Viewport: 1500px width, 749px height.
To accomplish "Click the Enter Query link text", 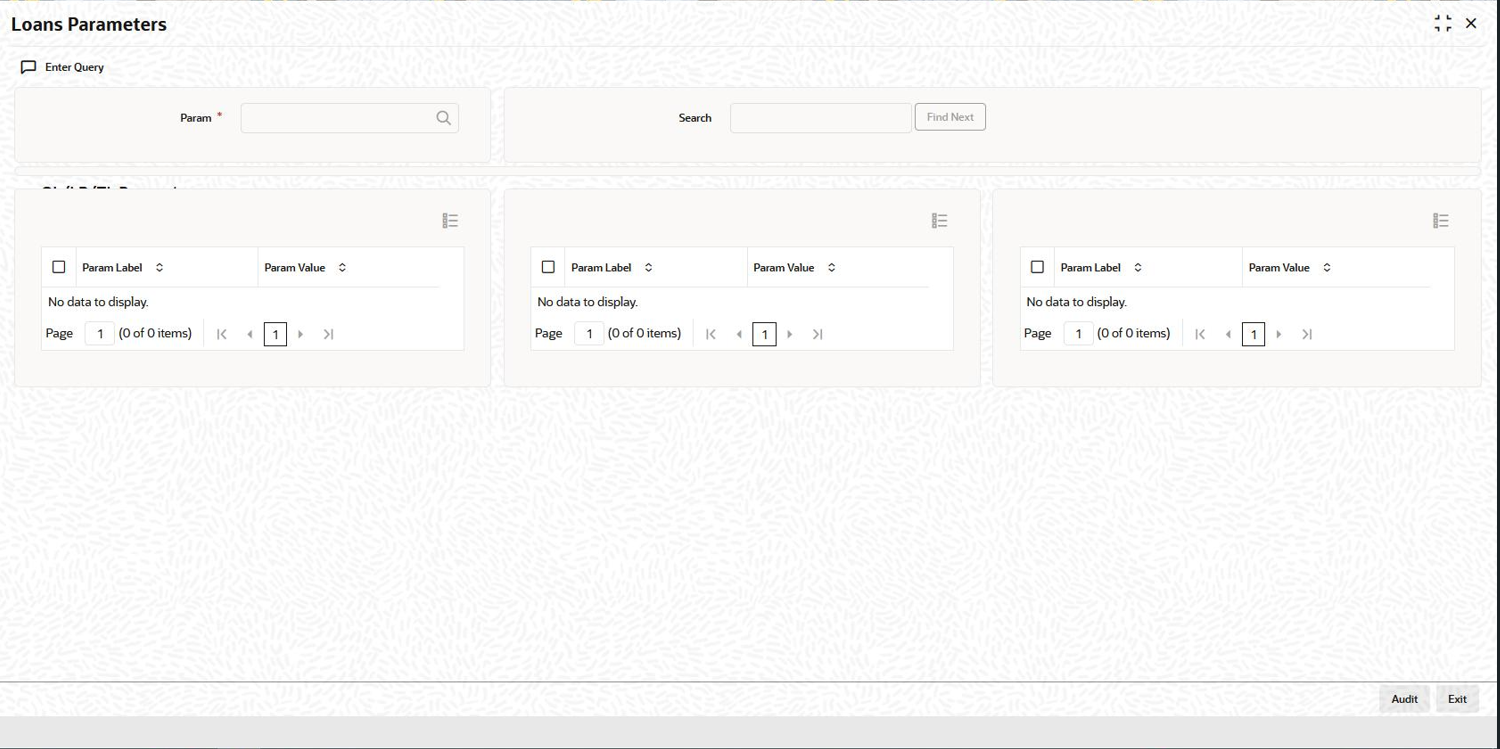I will click(74, 67).
